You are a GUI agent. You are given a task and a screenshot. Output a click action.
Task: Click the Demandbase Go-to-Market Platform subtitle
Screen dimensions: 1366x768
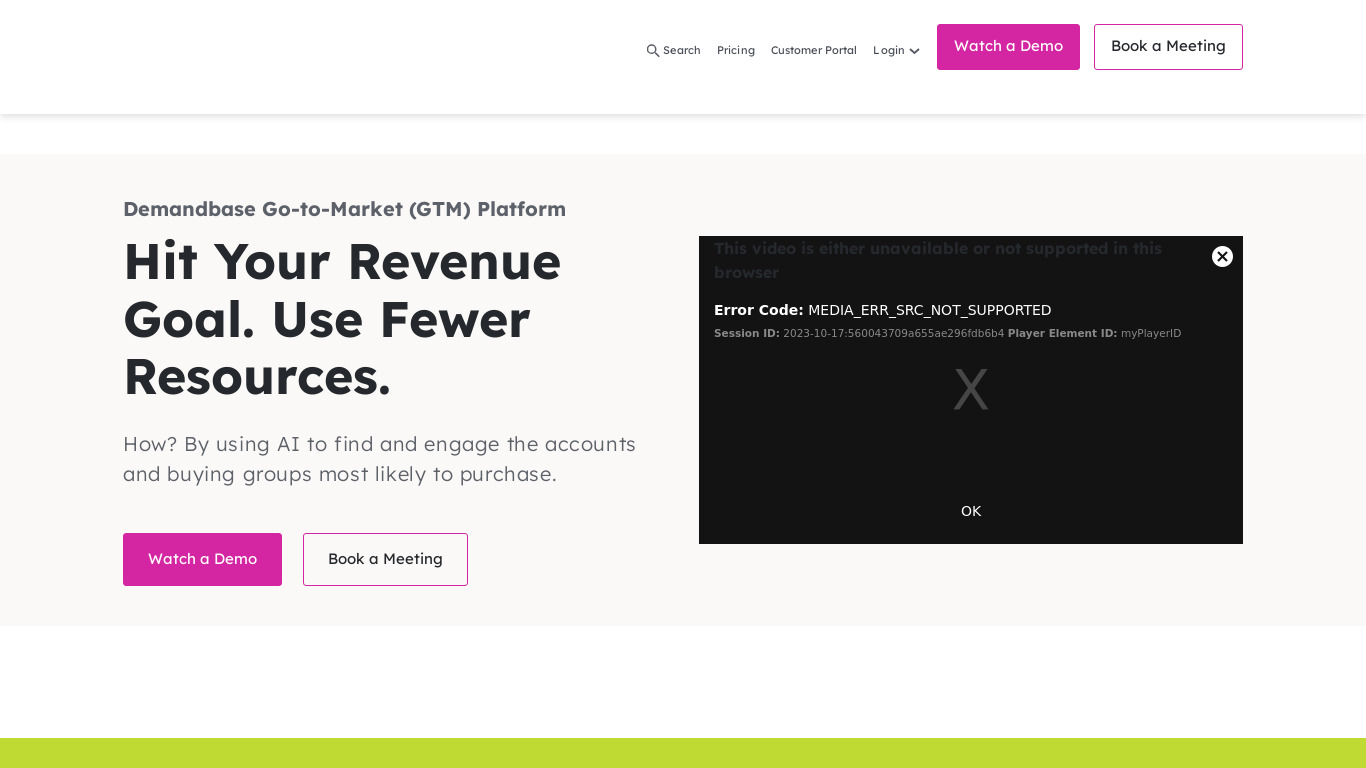(344, 209)
